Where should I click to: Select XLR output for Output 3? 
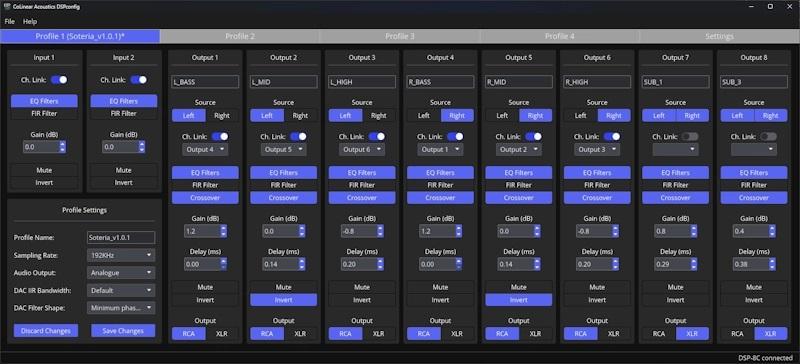click(379, 334)
